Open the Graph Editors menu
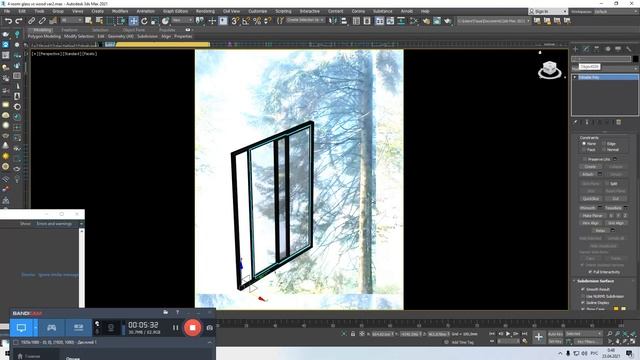640x360 pixels. click(176, 11)
